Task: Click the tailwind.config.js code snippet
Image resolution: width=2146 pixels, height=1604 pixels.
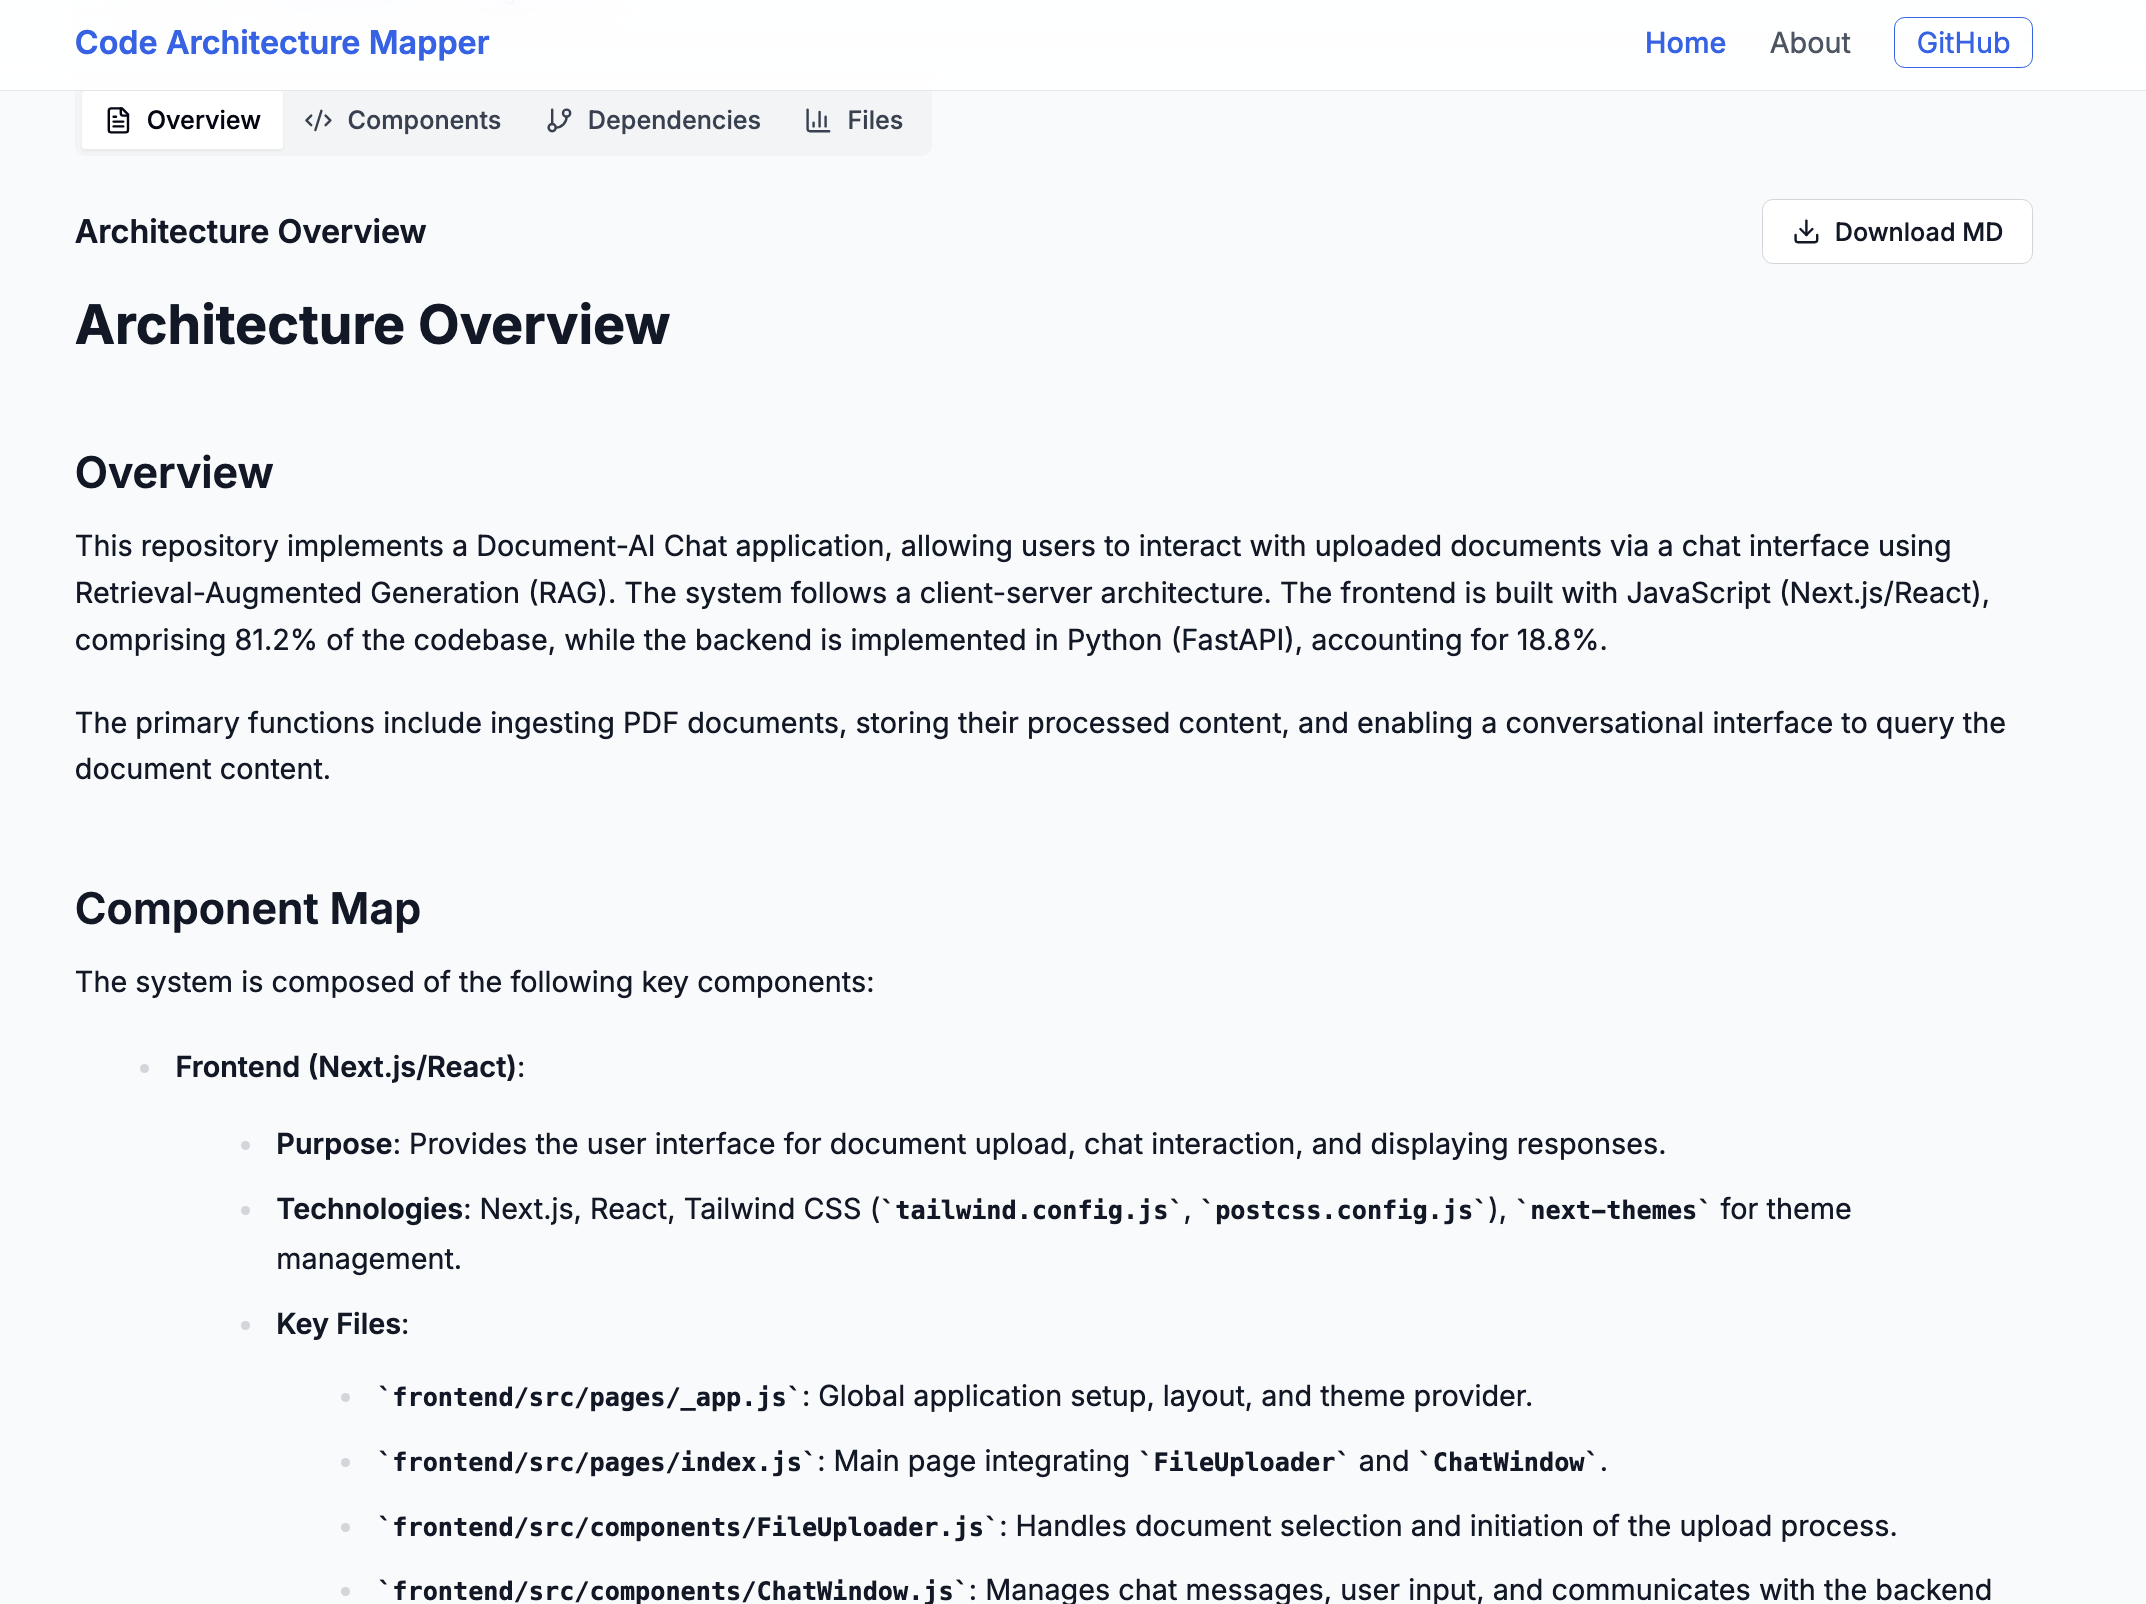Action: pos(1031,1210)
